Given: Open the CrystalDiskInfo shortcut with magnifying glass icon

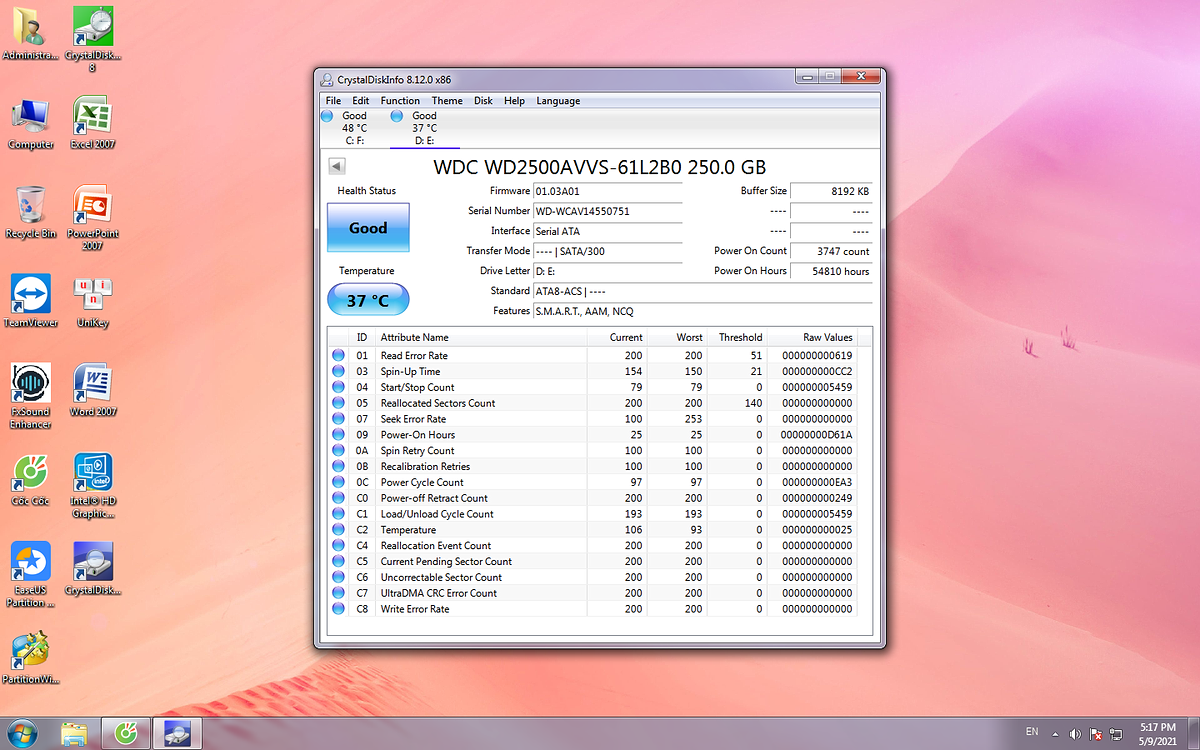Looking at the screenshot, I should coord(93,569).
